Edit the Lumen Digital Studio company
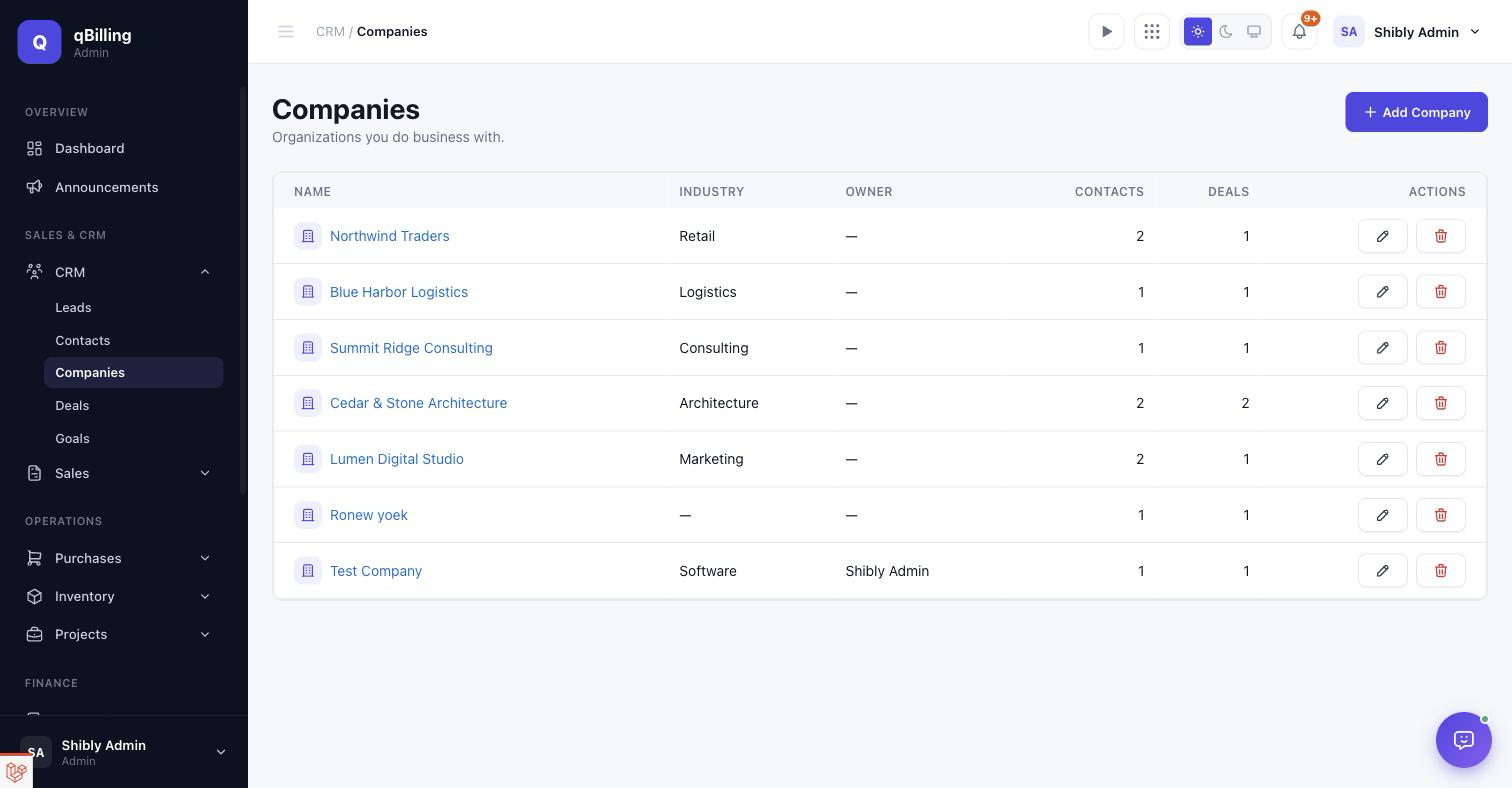 [x=1382, y=459]
